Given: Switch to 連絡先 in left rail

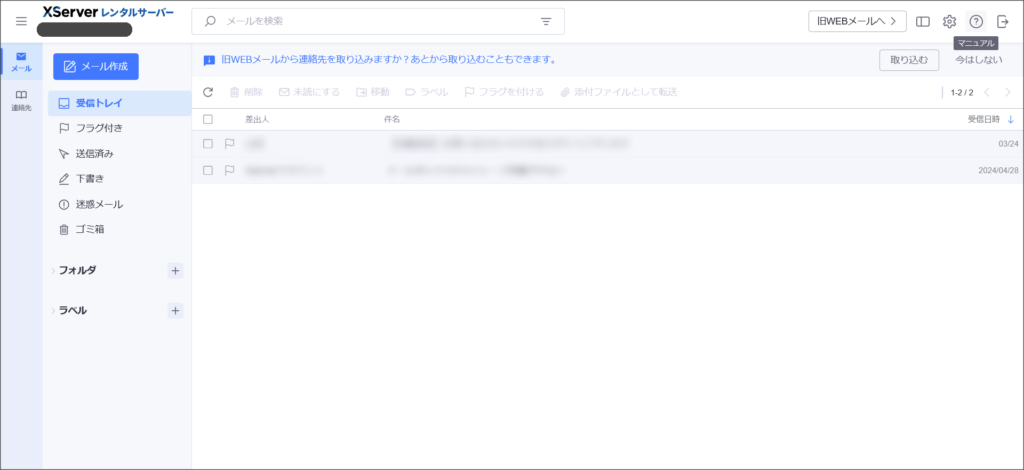Looking at the screenshot, I should tap(21, 101).
